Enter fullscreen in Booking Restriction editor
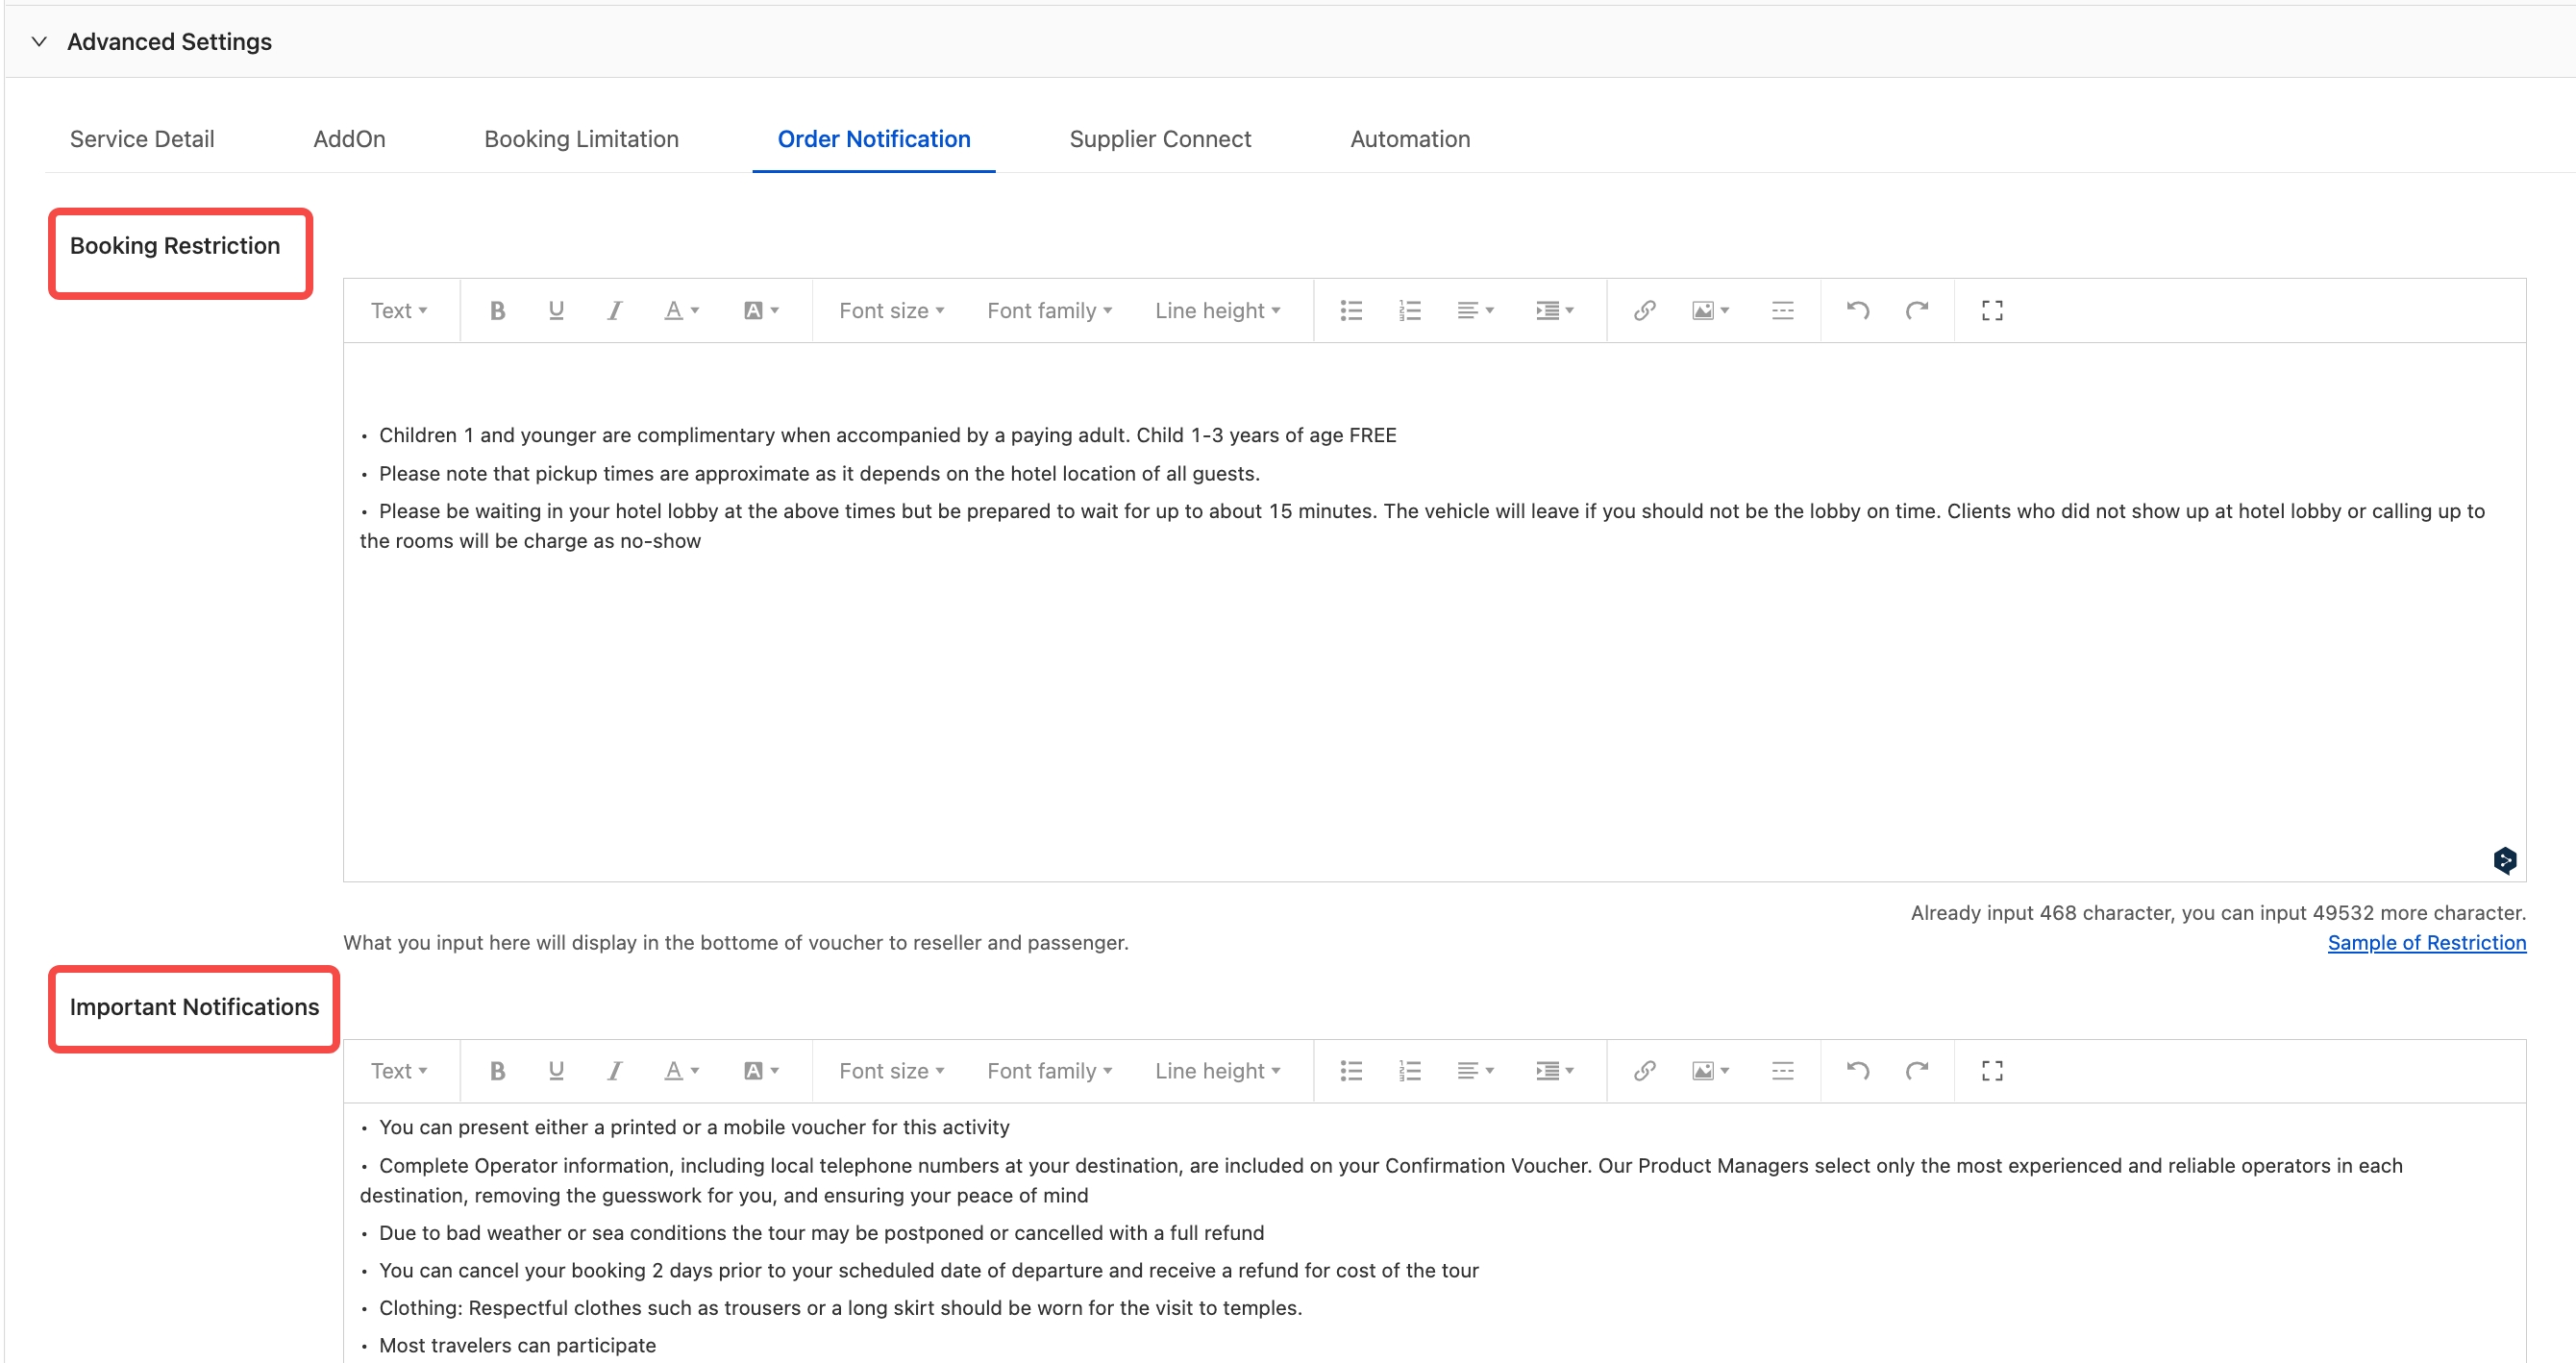 (1991, 311)
